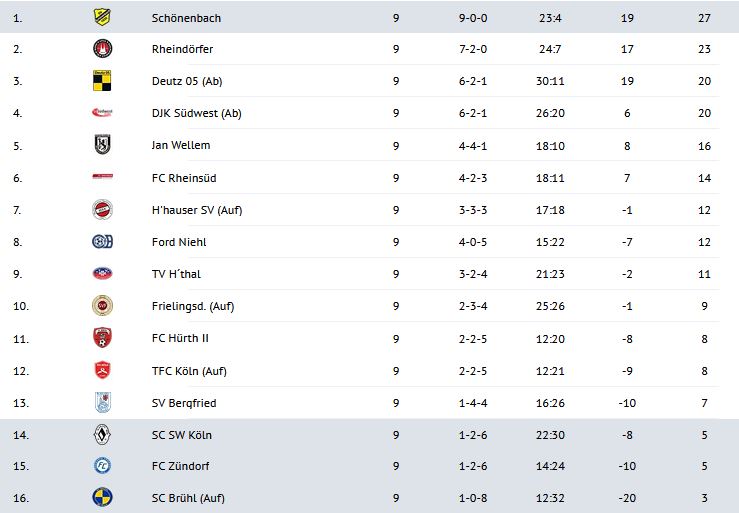Screen dimensions: 739x513
Task: Open the FC Zündorf club badge
Action: point(102,466)
